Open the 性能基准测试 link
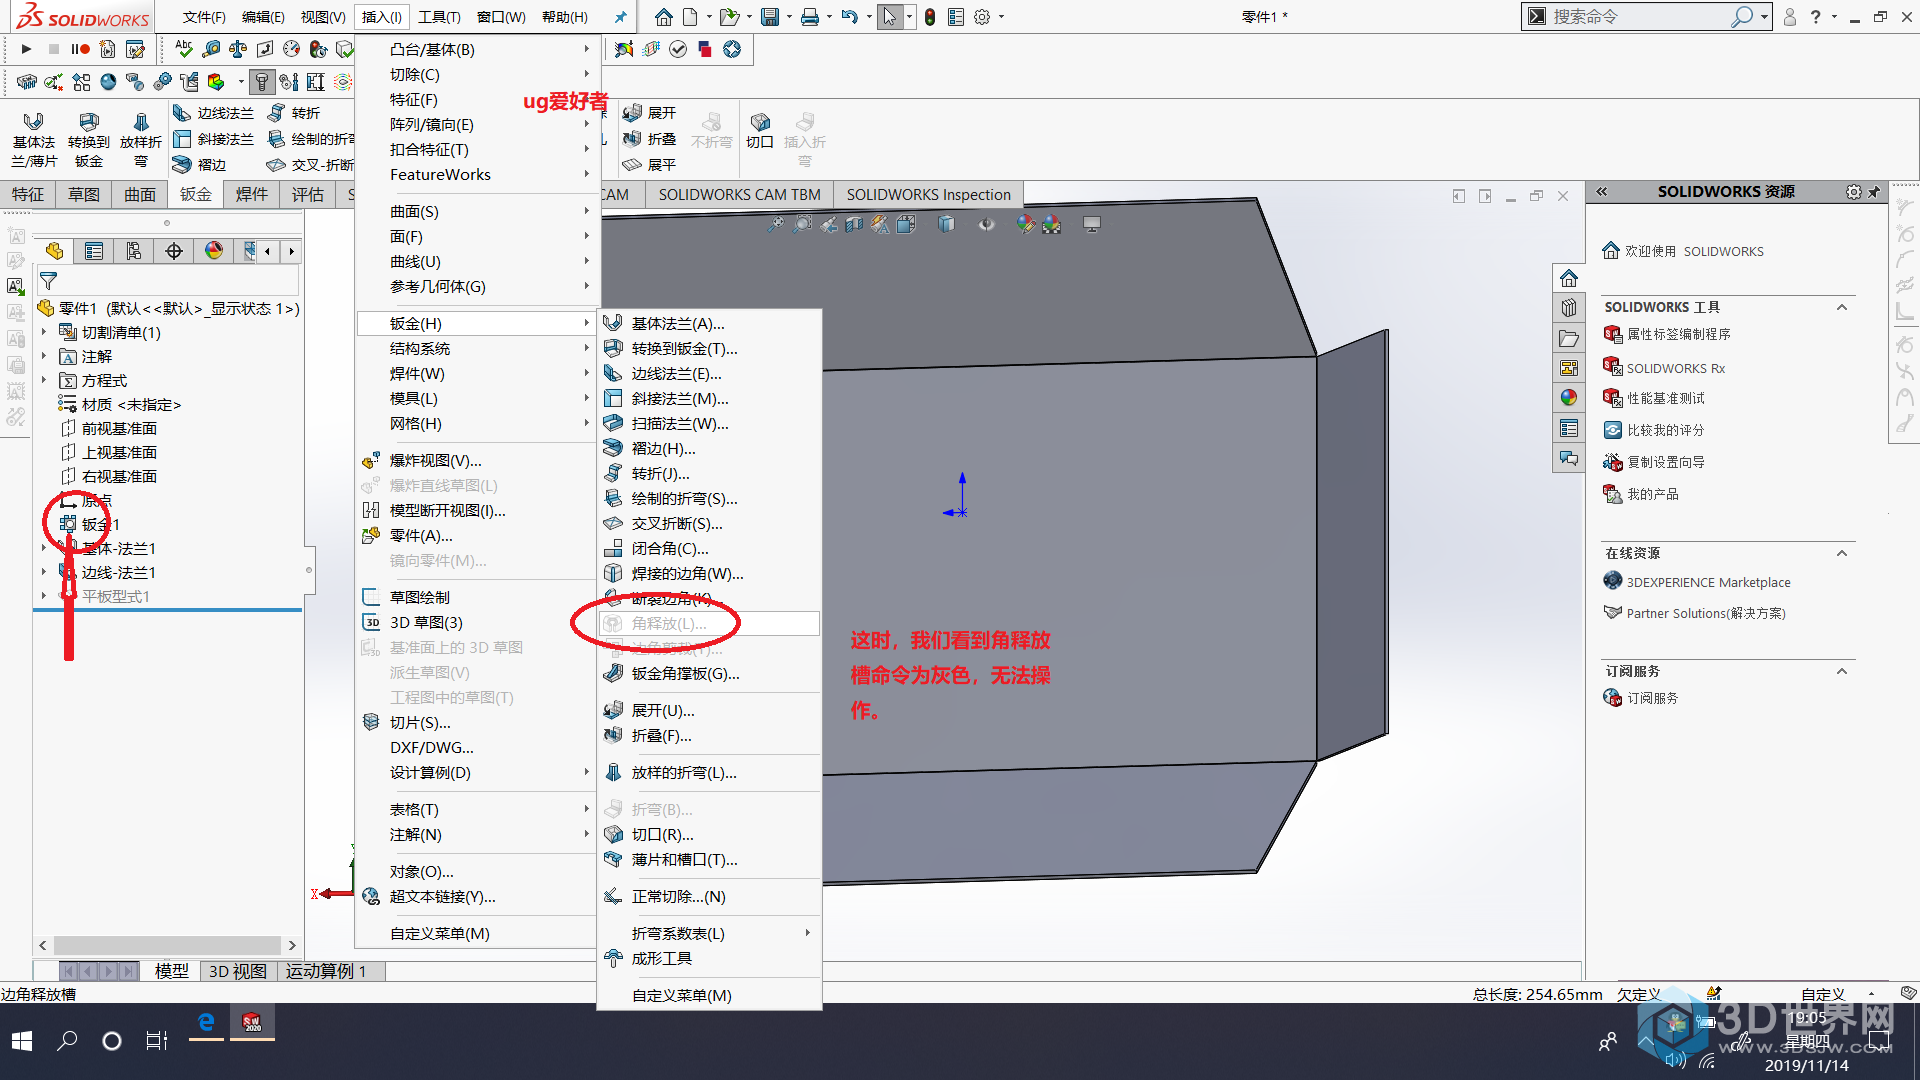The width and height of the screenshot is (1920, 1080). click(x=1665, y=398)
